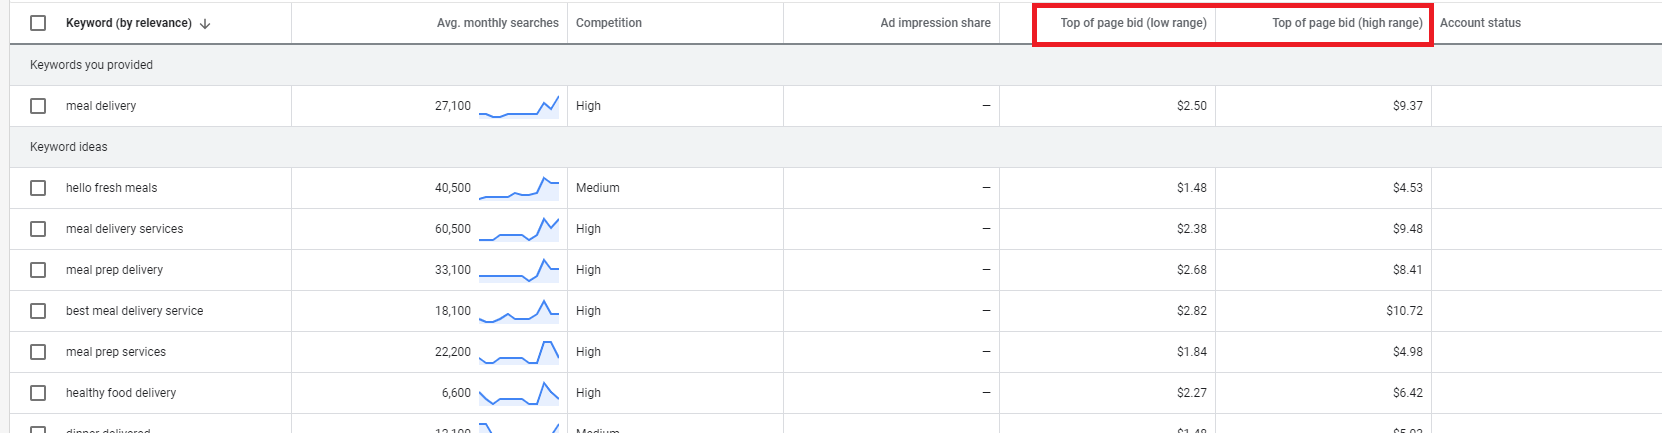The image size is (1662, 433).
Task: Check the box for meal delivery keyword
Action: click(38, 106)
